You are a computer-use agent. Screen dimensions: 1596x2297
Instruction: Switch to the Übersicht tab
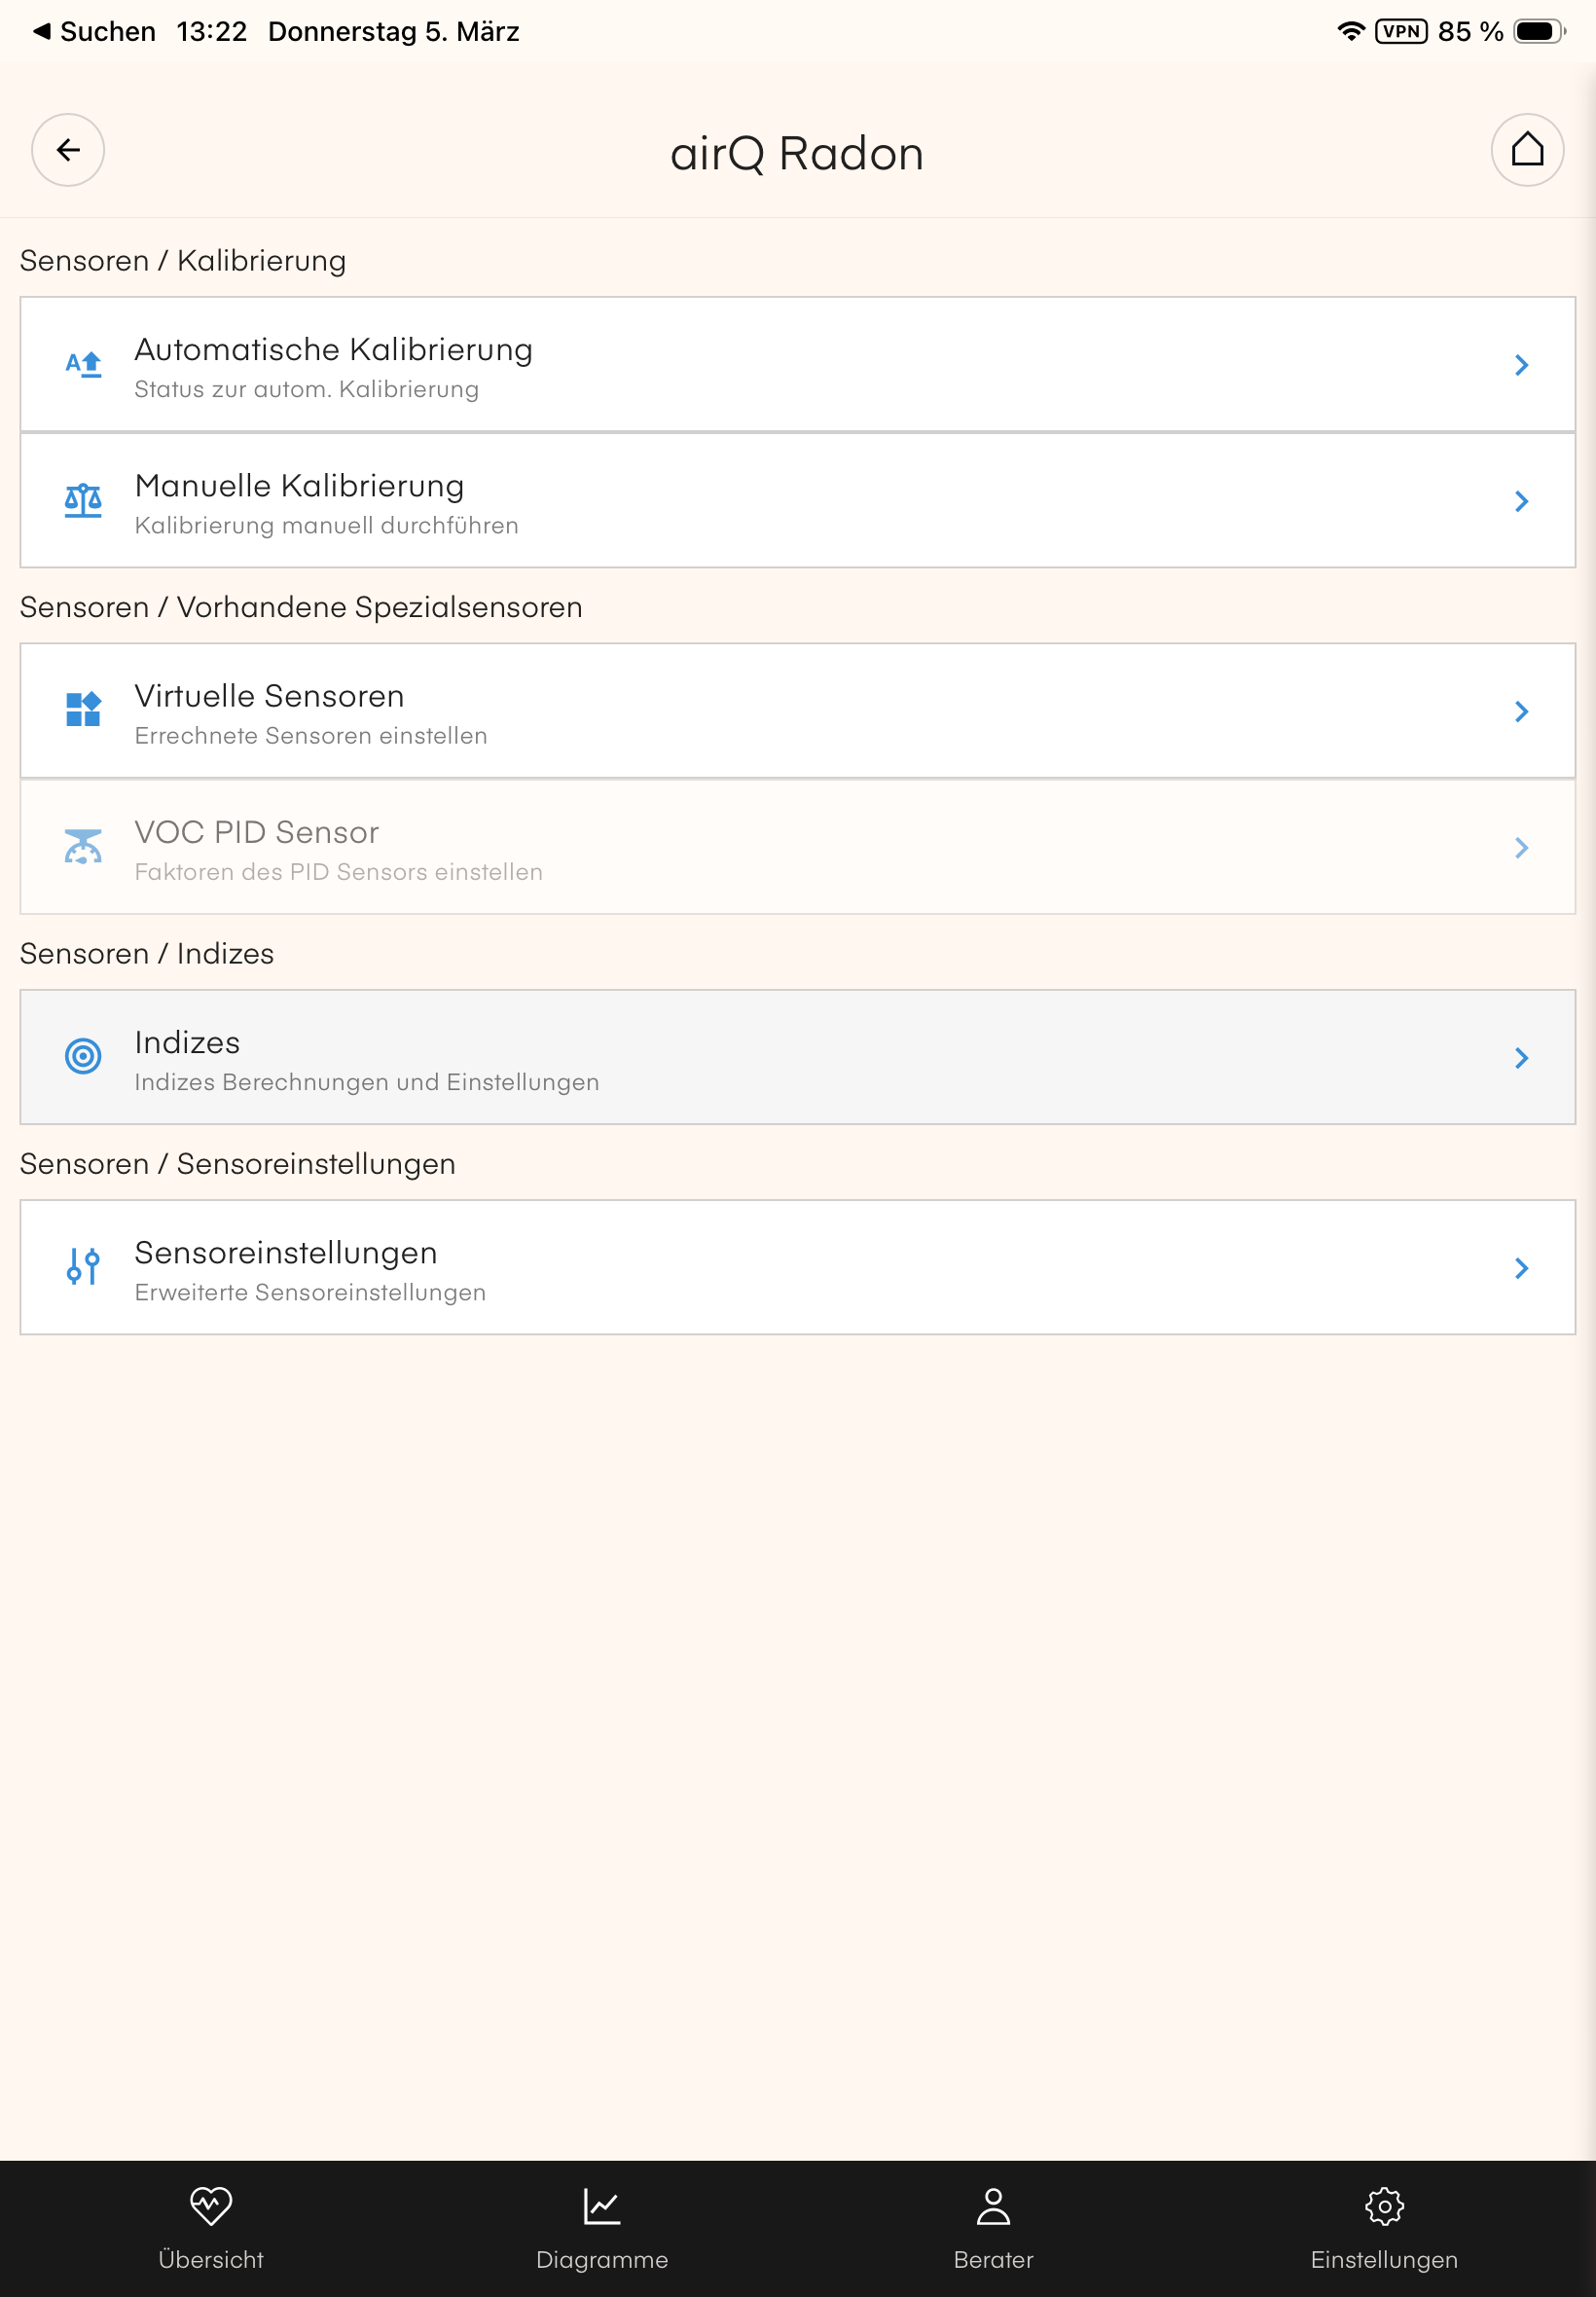[x=211, y=2228]
